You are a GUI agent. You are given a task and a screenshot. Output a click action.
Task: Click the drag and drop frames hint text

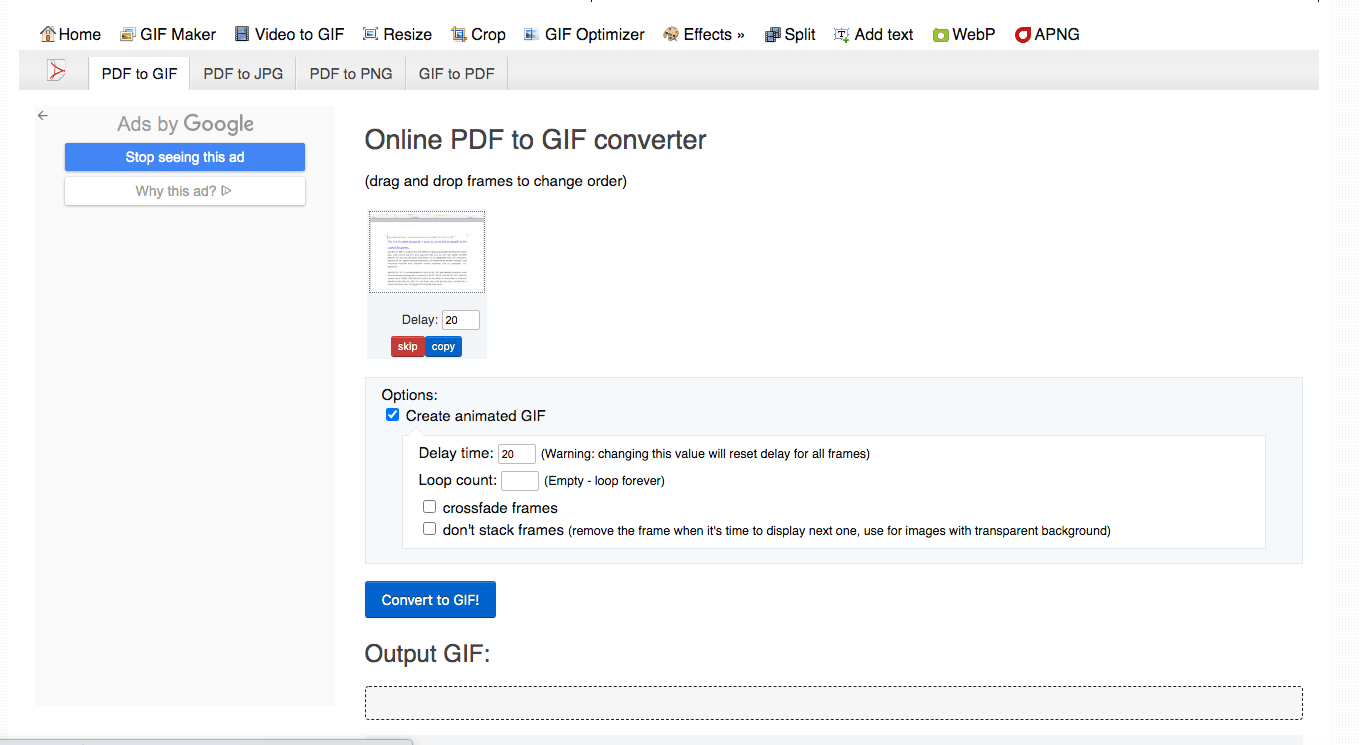point(496,181)
